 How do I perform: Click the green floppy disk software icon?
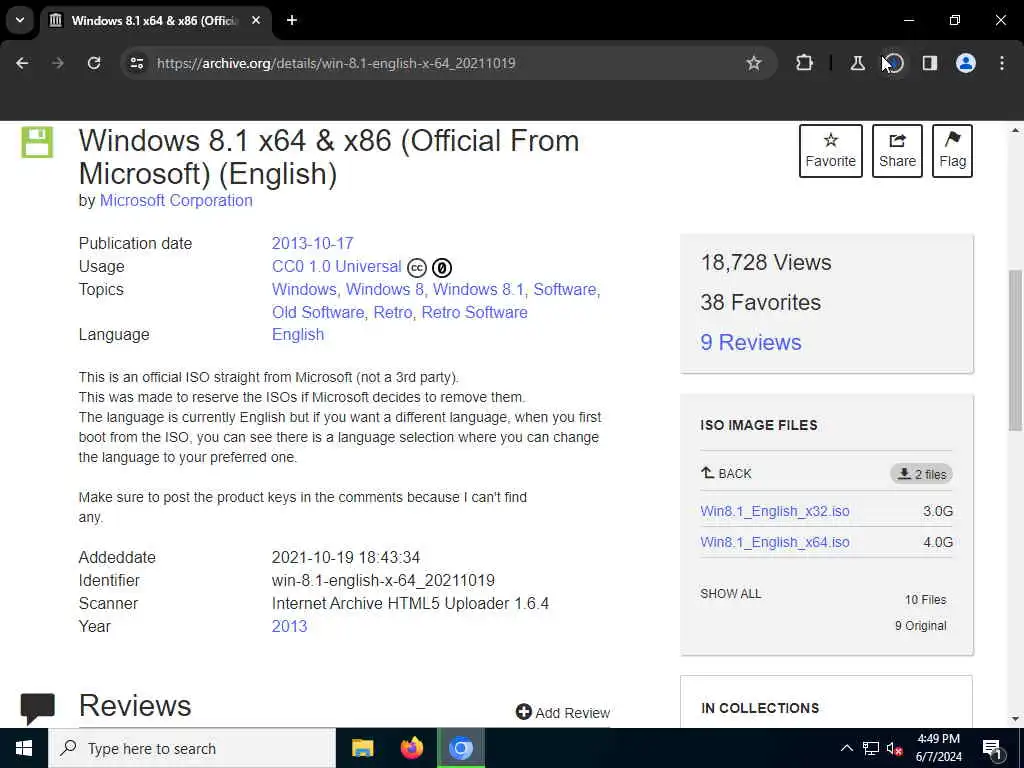(37, 142)
